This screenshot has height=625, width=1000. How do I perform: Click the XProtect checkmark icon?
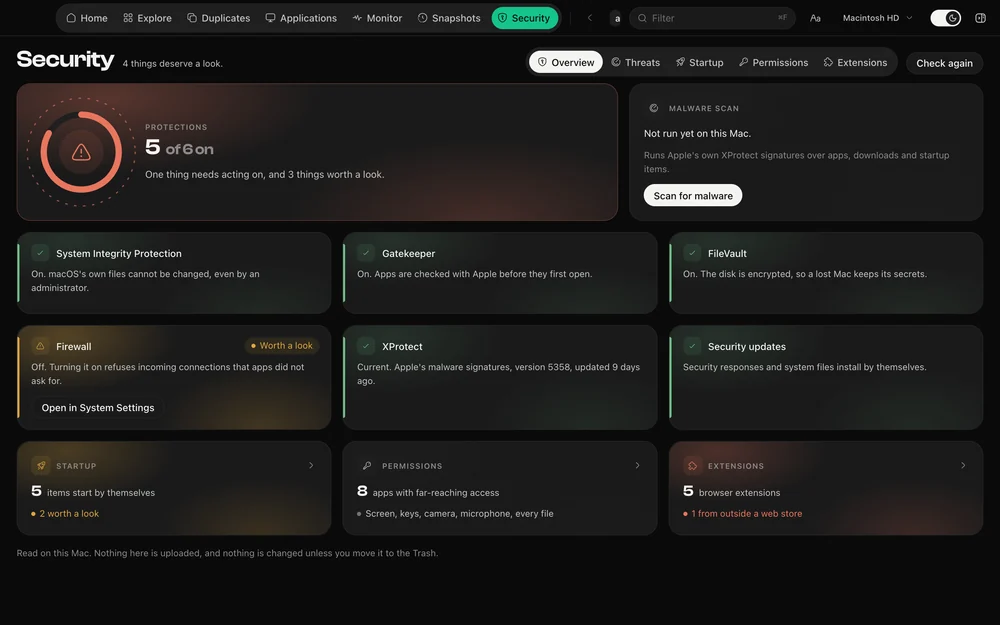(366, 346)
